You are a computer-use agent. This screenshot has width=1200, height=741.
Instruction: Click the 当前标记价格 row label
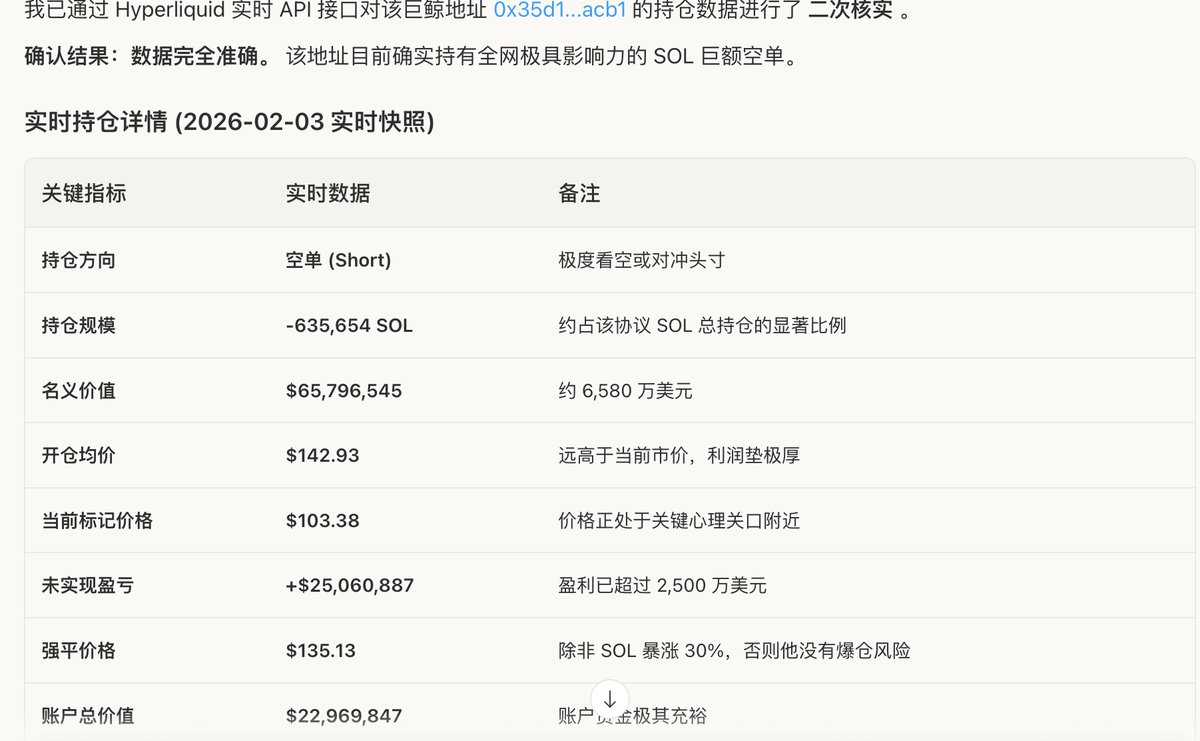click(98, 520)
